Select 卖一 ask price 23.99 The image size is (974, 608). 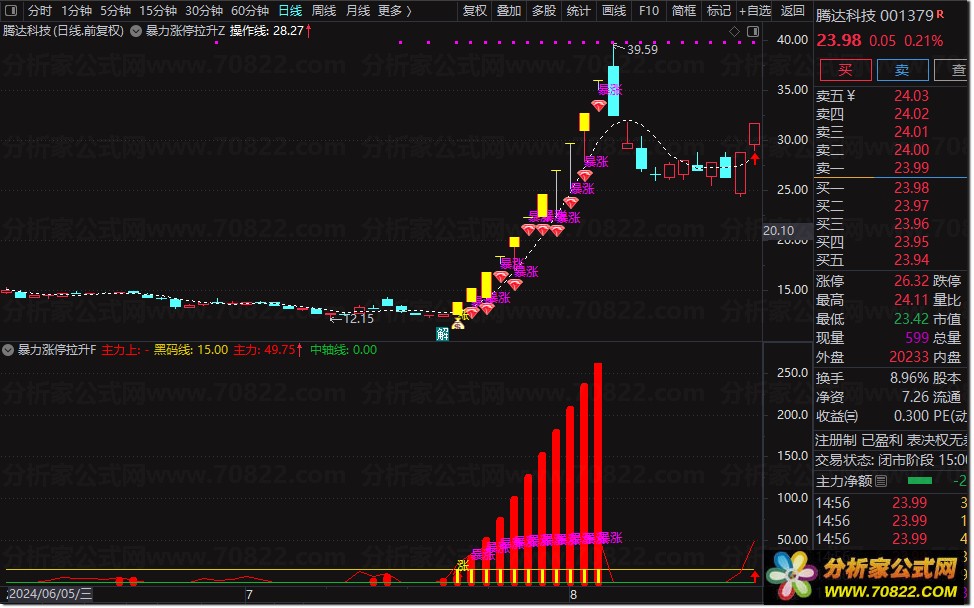pos(911,168)
